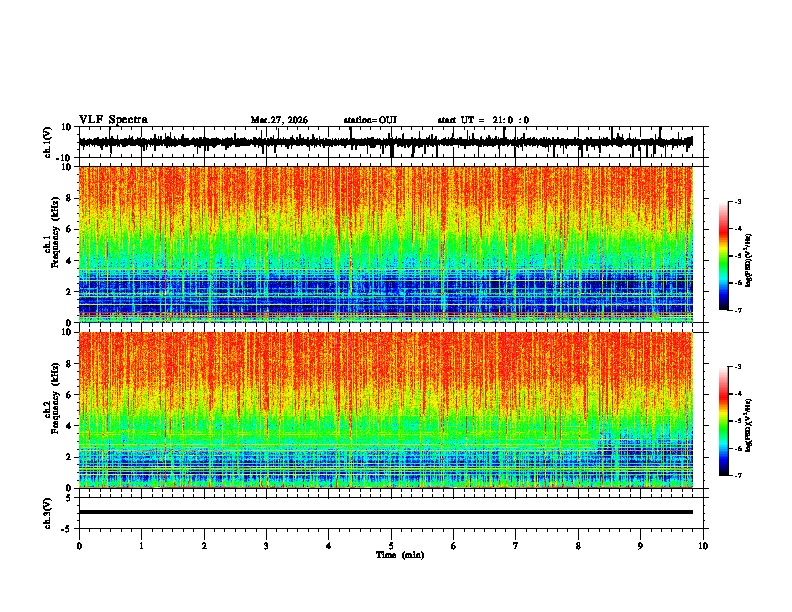Click the "-3" label on ch.1 color scale
This screenshot has height=612, width=792.
(737, 202)
